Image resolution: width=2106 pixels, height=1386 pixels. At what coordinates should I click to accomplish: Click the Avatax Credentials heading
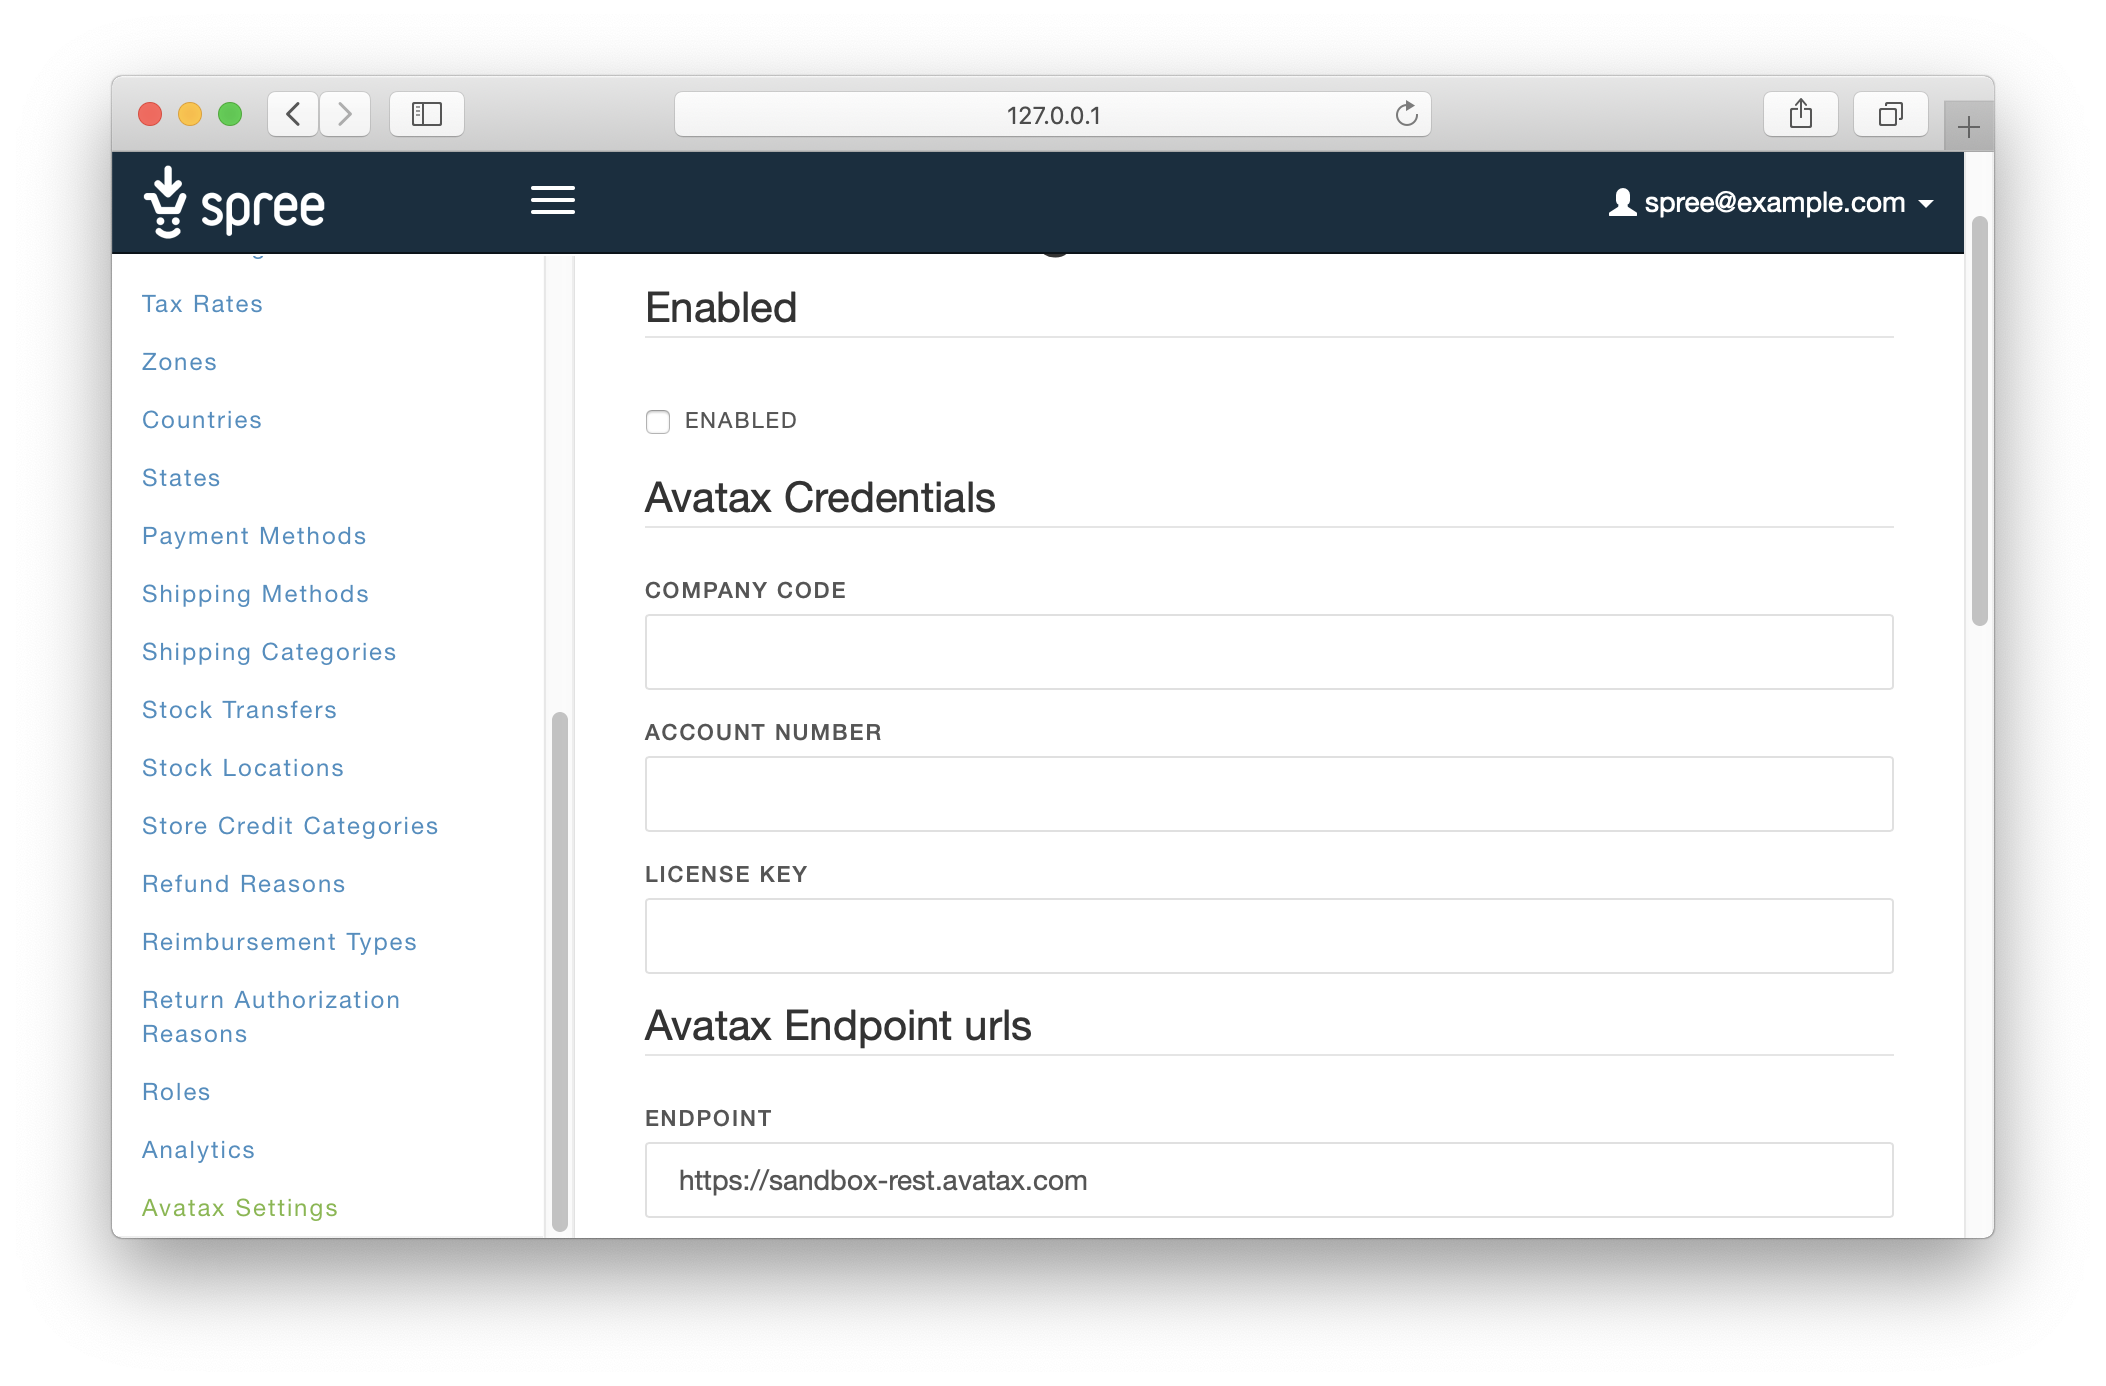tap(820, 498)
